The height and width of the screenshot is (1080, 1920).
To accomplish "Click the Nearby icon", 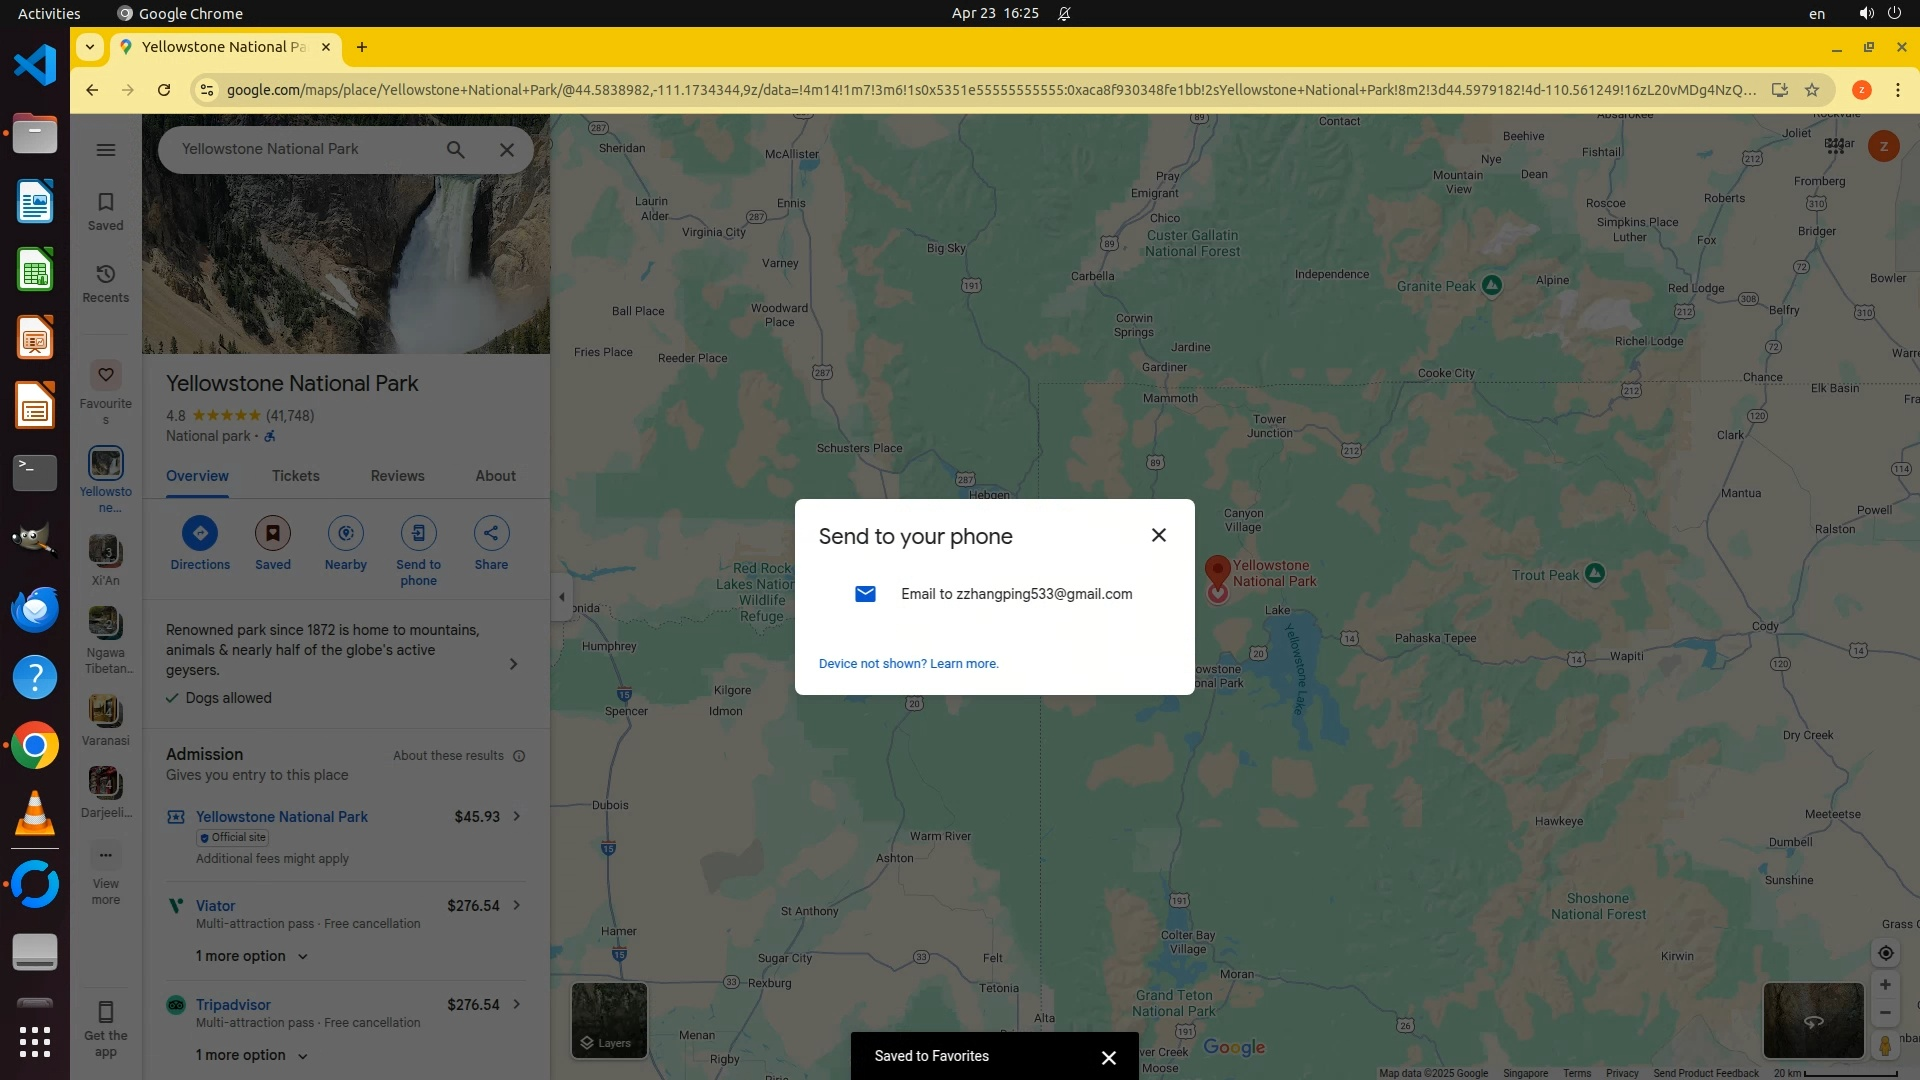I will (x=345, y=533).
